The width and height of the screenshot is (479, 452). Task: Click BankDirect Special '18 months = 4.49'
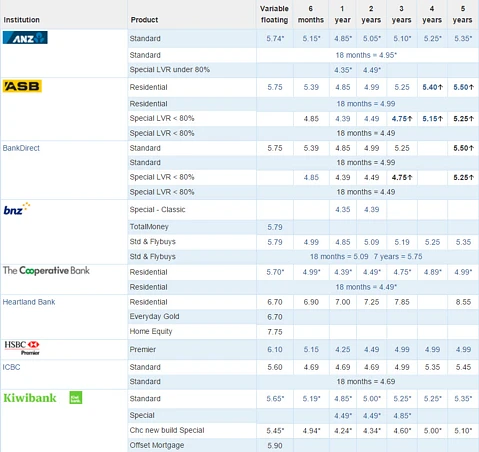pyautogui.click(x=366, y=192)
